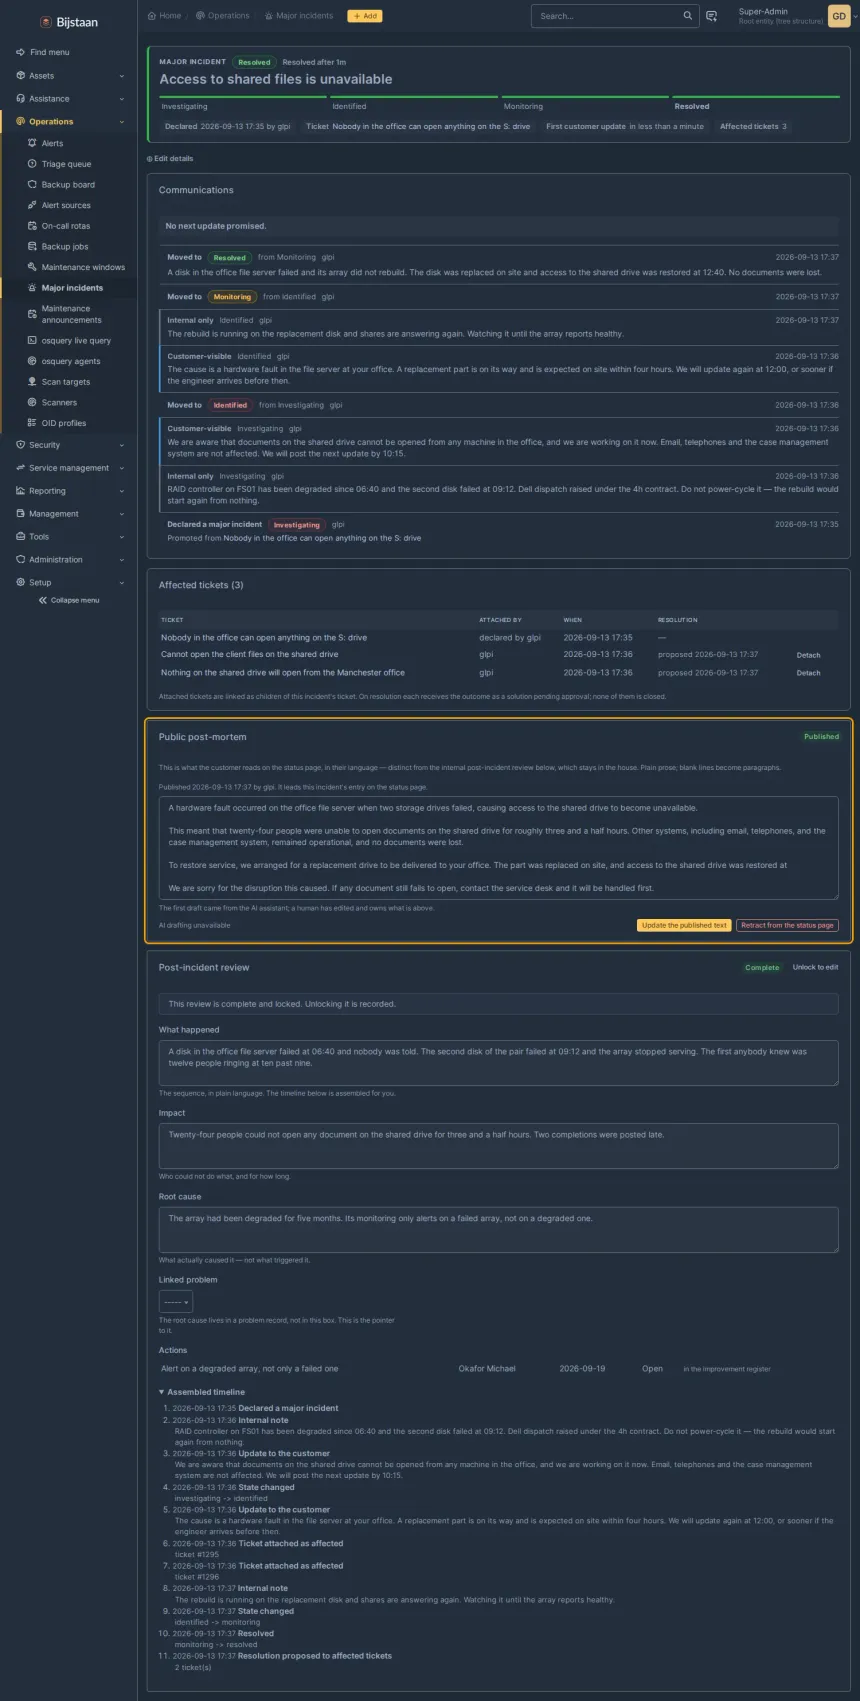Go to Operations breadcrumb

[223, 16]
